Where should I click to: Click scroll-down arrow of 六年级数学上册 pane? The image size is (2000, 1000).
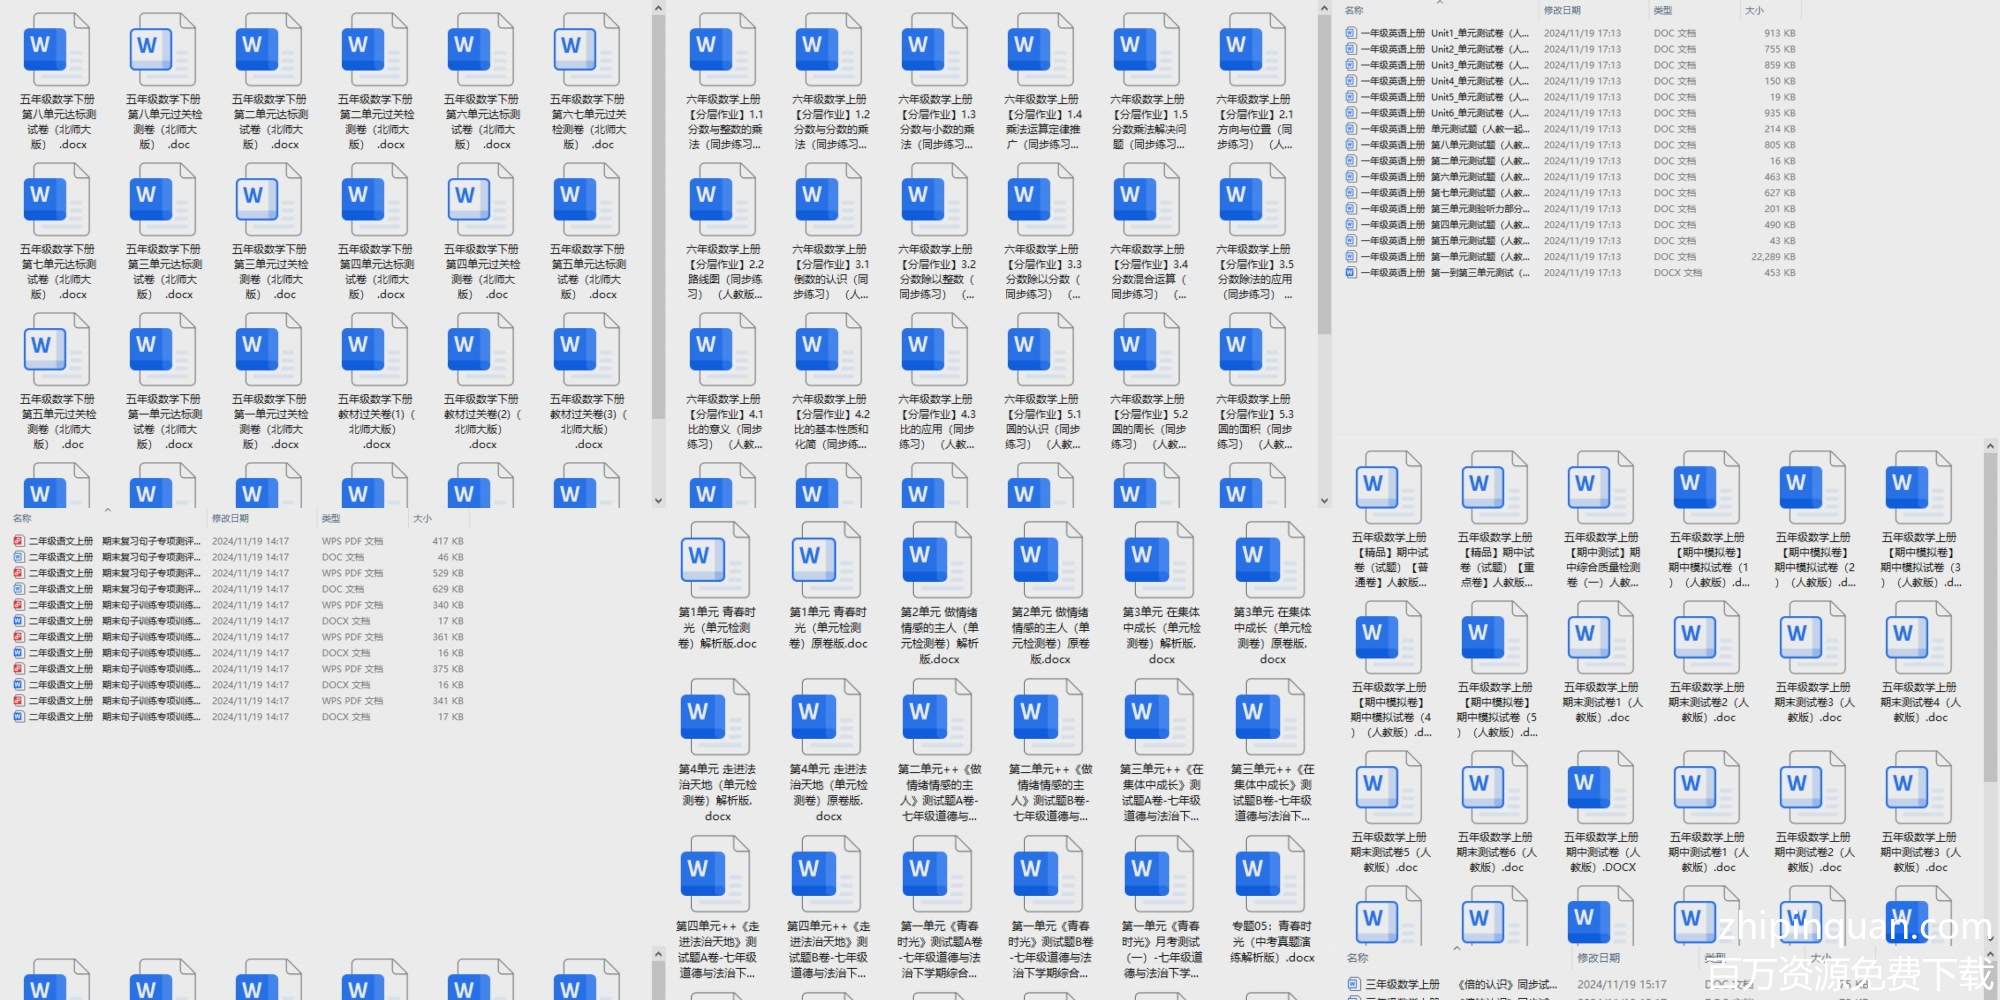(x=1324, y=501)
